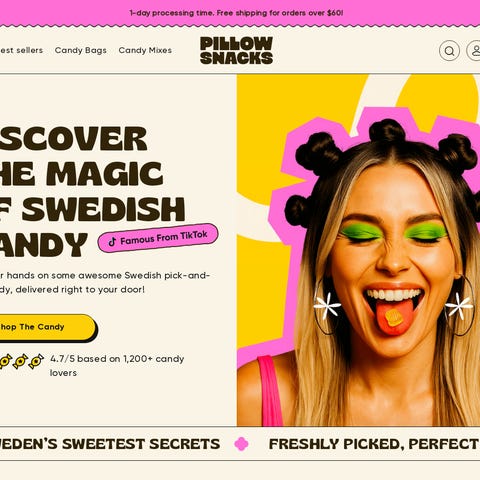
Task: Open the Best sellers menu item
Action: [21, 50]
